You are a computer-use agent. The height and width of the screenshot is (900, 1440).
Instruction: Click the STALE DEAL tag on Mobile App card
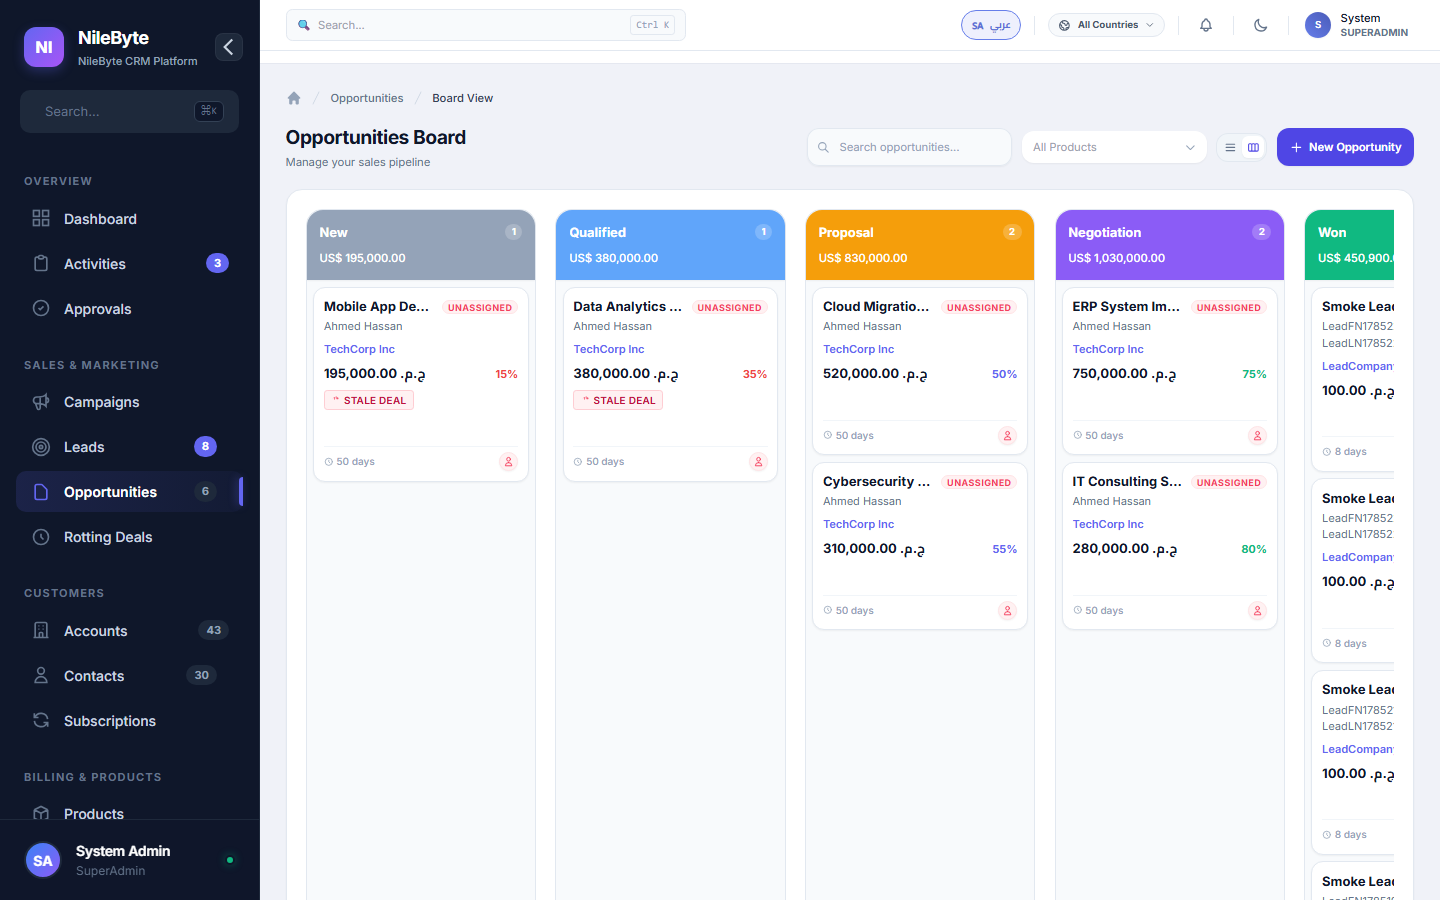[369, 400]
